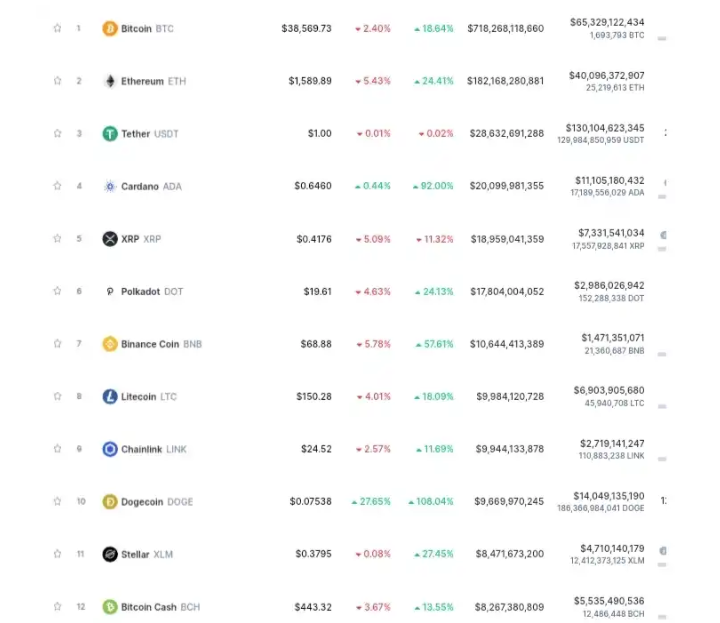Click the blue Litecoin logo icon
Screen dimensions: 720x623
click(x=110, y=396)
